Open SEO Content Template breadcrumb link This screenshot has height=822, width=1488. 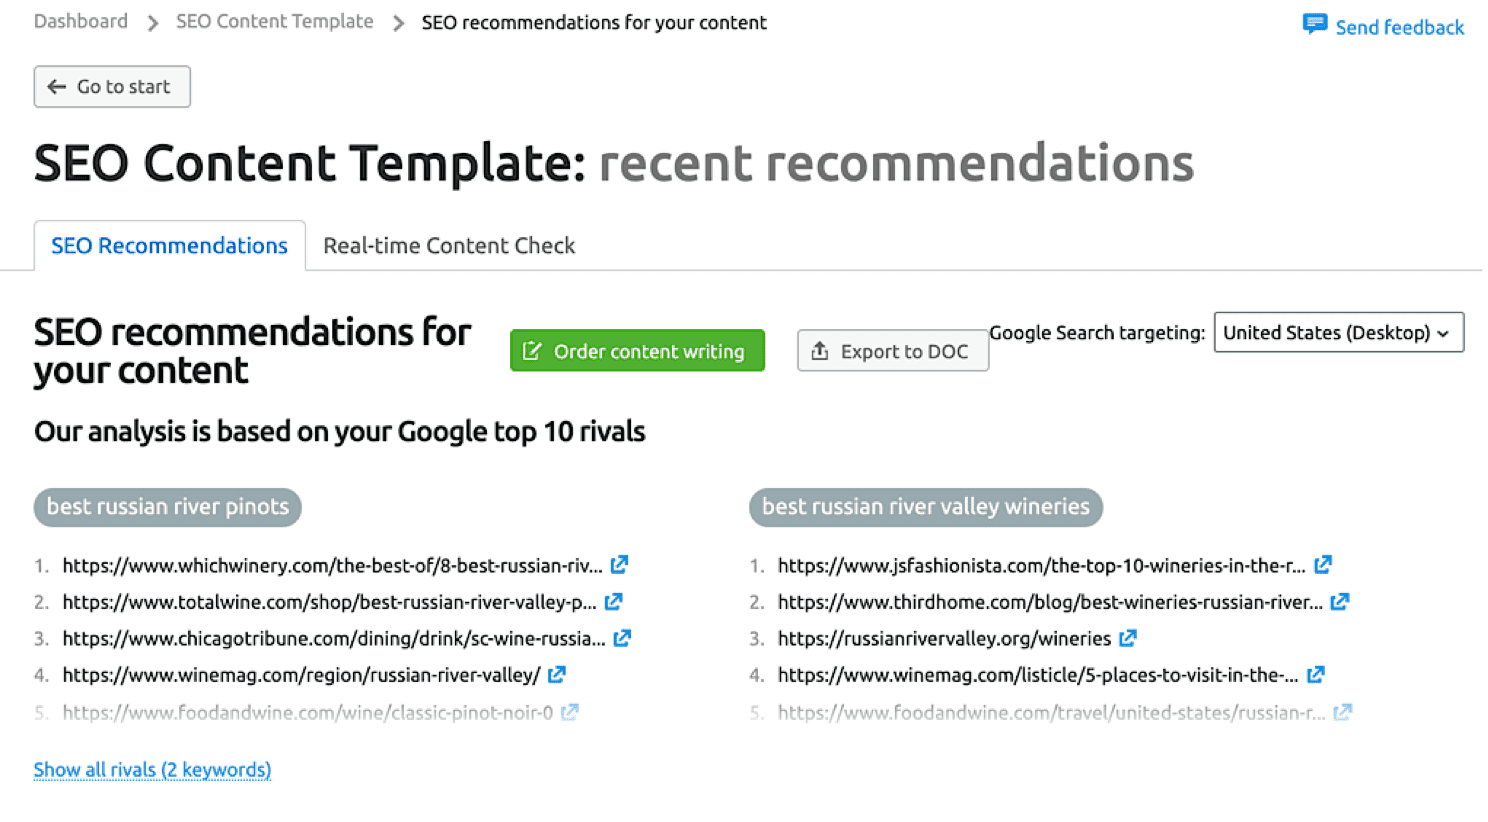tap(274, 21)
